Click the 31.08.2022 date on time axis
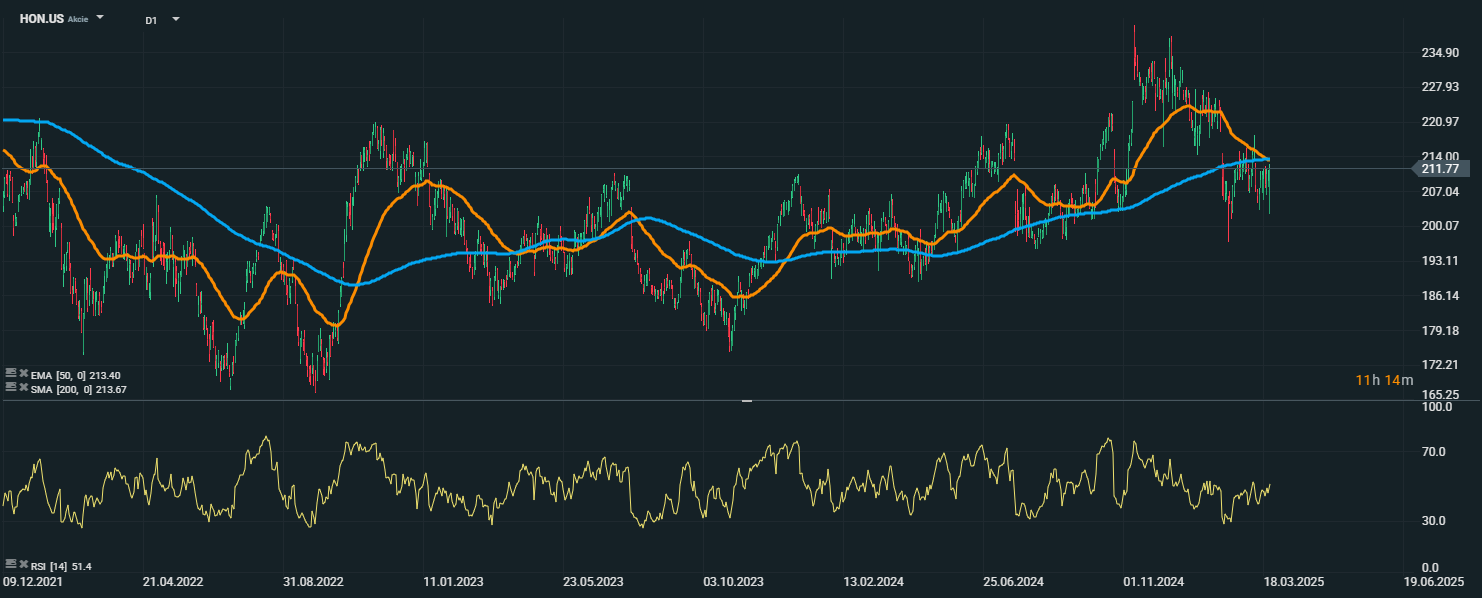Screen dimensions: 1482x598 313,581
